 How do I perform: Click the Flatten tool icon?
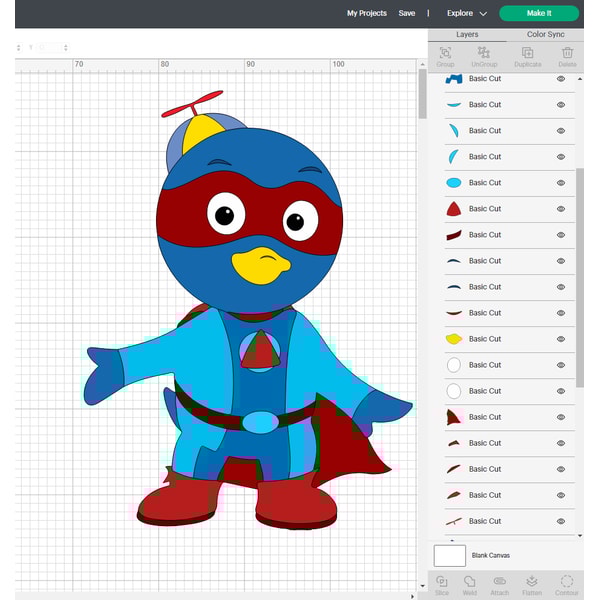point(532,581)
